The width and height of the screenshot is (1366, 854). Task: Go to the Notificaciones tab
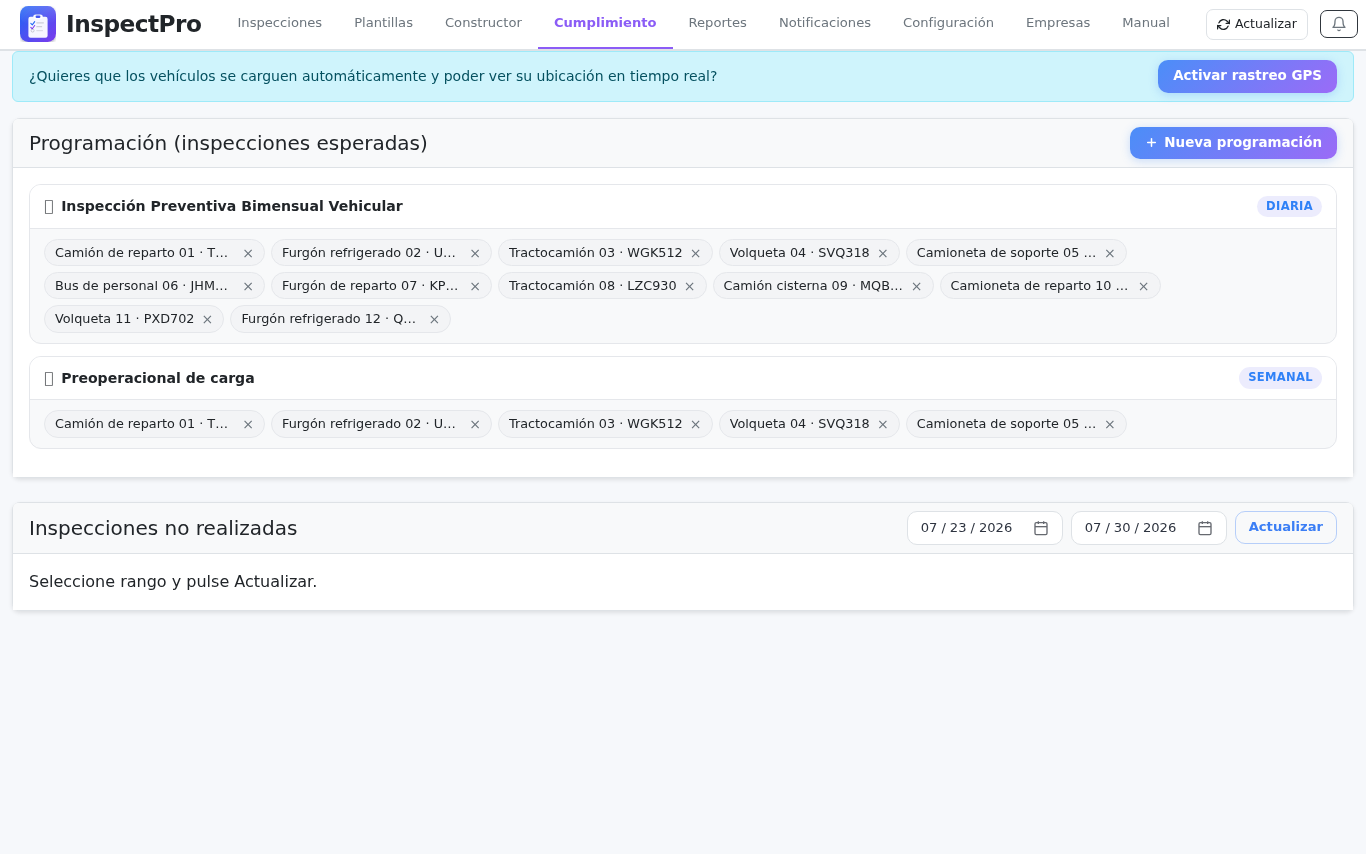tap(825, 23)
